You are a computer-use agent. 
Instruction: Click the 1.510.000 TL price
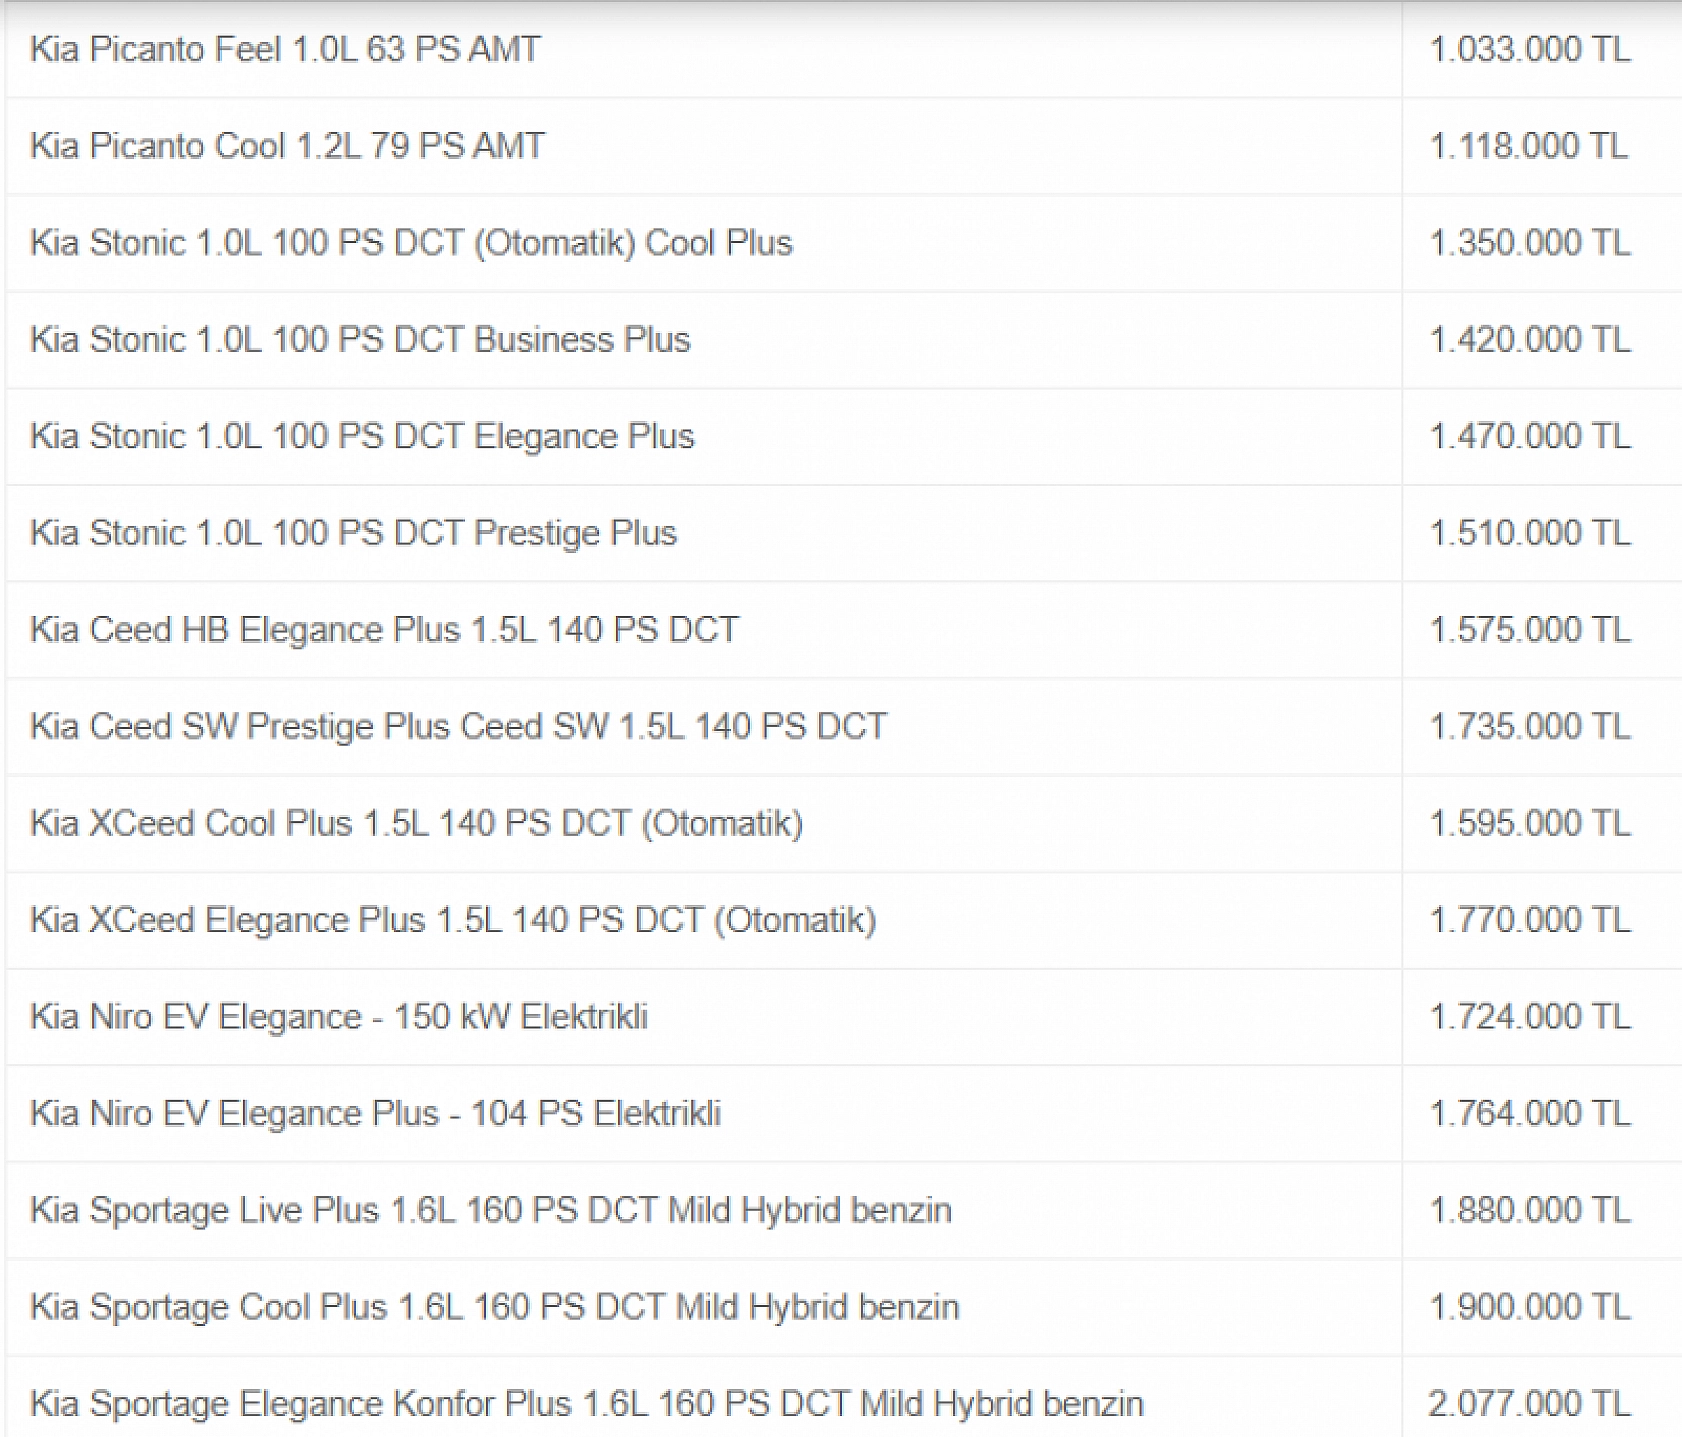coord(1529,533)
